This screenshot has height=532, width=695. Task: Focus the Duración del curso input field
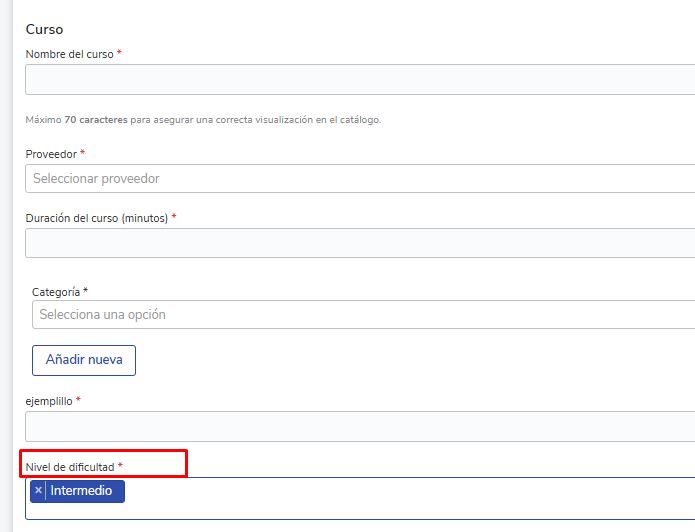click(360, 243)
